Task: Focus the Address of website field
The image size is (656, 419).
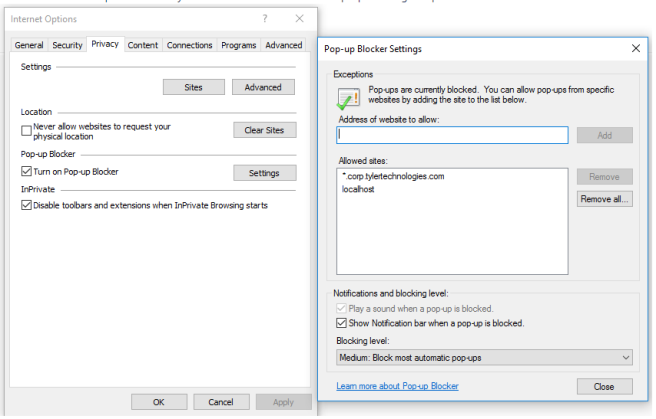Action: coord(452,135)
